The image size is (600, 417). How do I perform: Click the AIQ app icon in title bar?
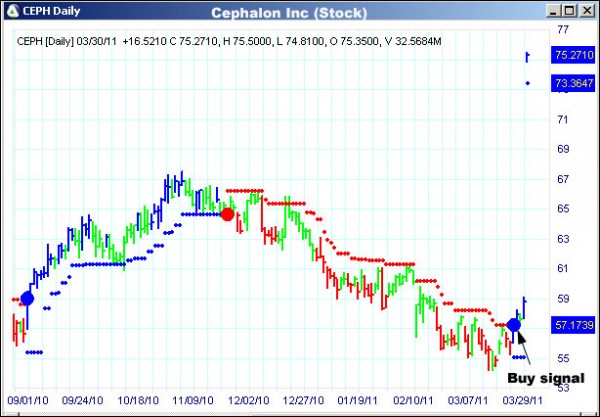point(13,11)
